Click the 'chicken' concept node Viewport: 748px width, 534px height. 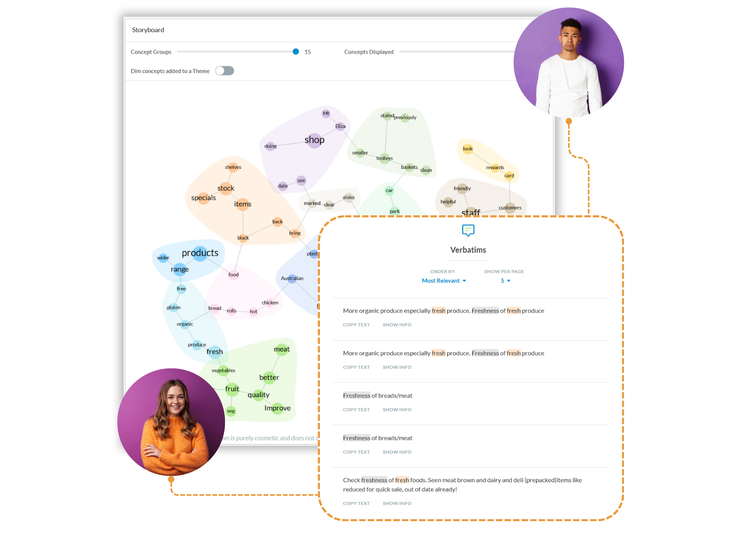tap(270, 303)
